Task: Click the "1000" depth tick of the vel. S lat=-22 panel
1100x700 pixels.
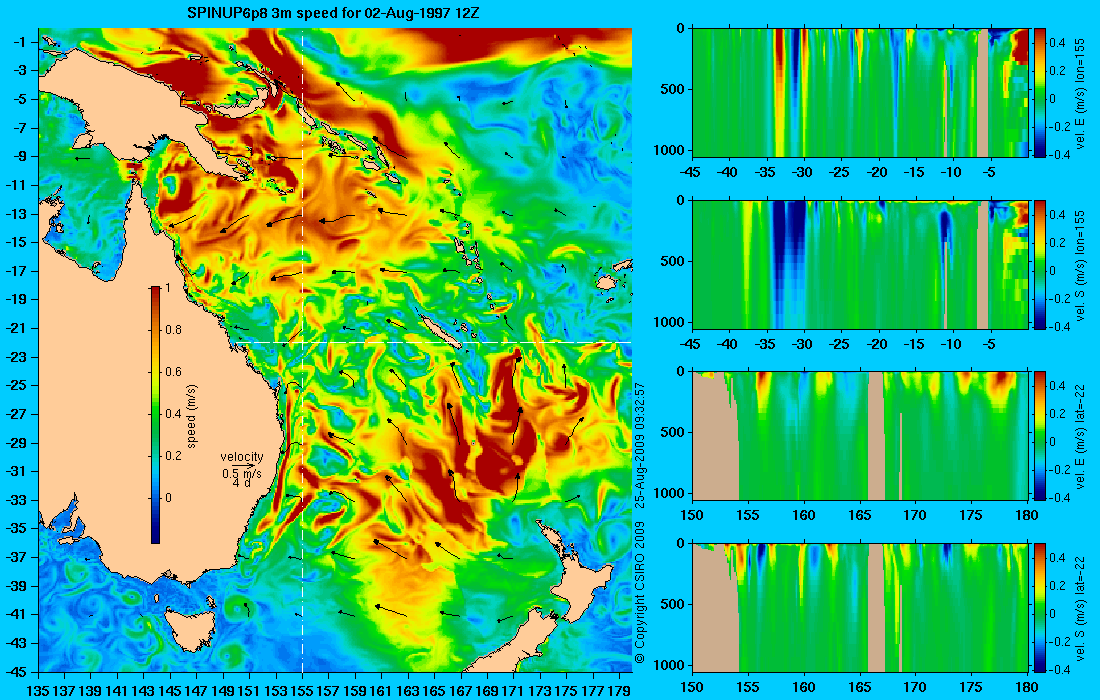Action: [670, 665]
